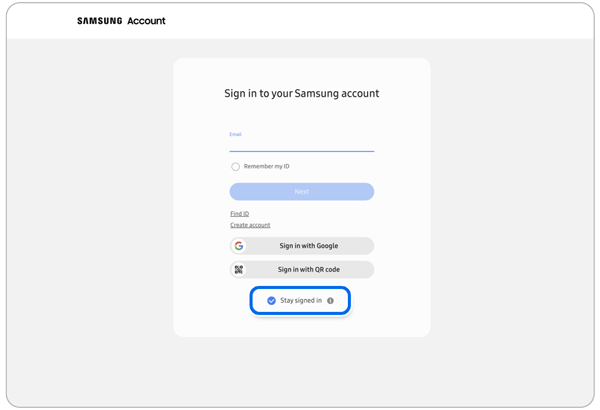Click the Stay signed in label text
Screen dimensions: 600x410
coord(301,301)
